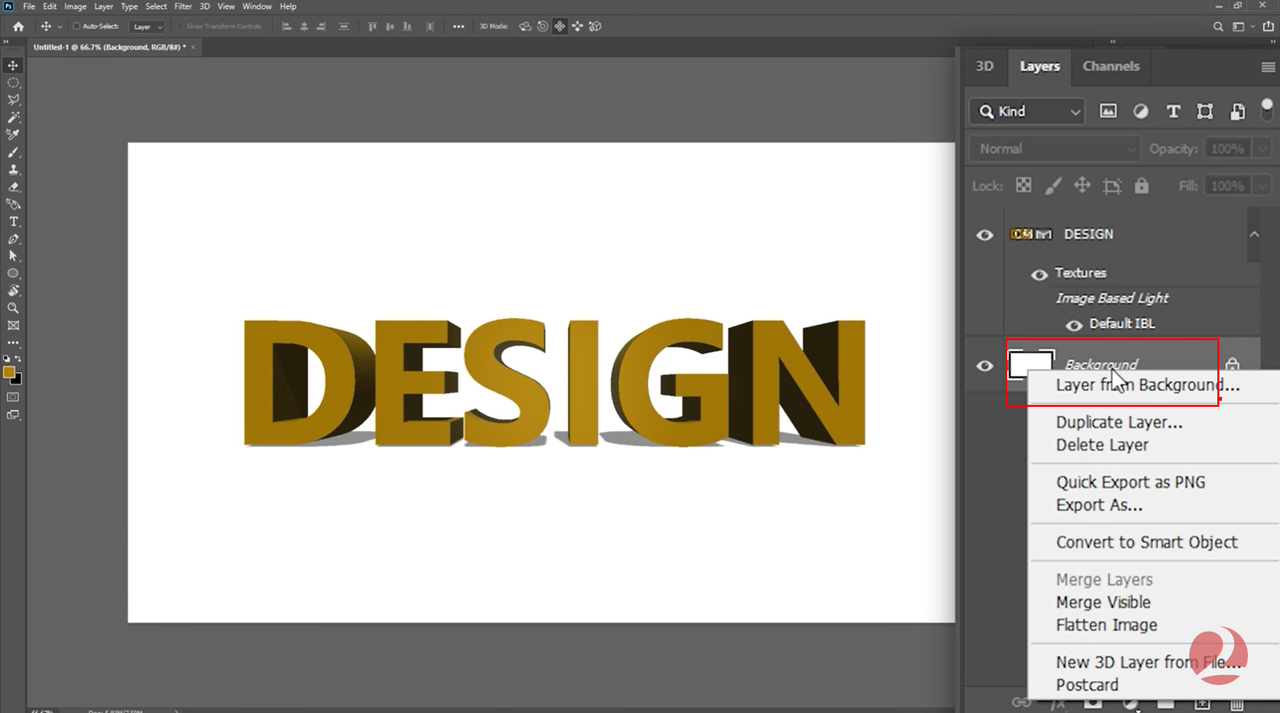Select the Eyedropper tool
The height and width of the screenshot is (713, 1280).
pos(13,135)
